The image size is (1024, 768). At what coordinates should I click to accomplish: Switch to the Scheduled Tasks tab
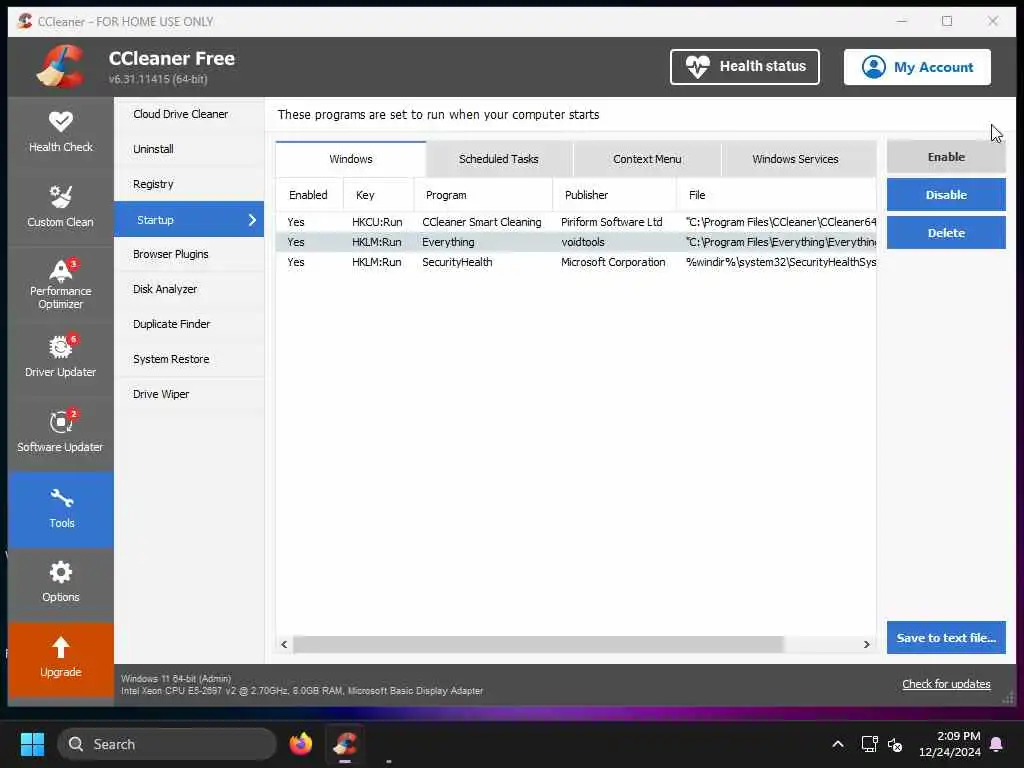coord(499,159)
